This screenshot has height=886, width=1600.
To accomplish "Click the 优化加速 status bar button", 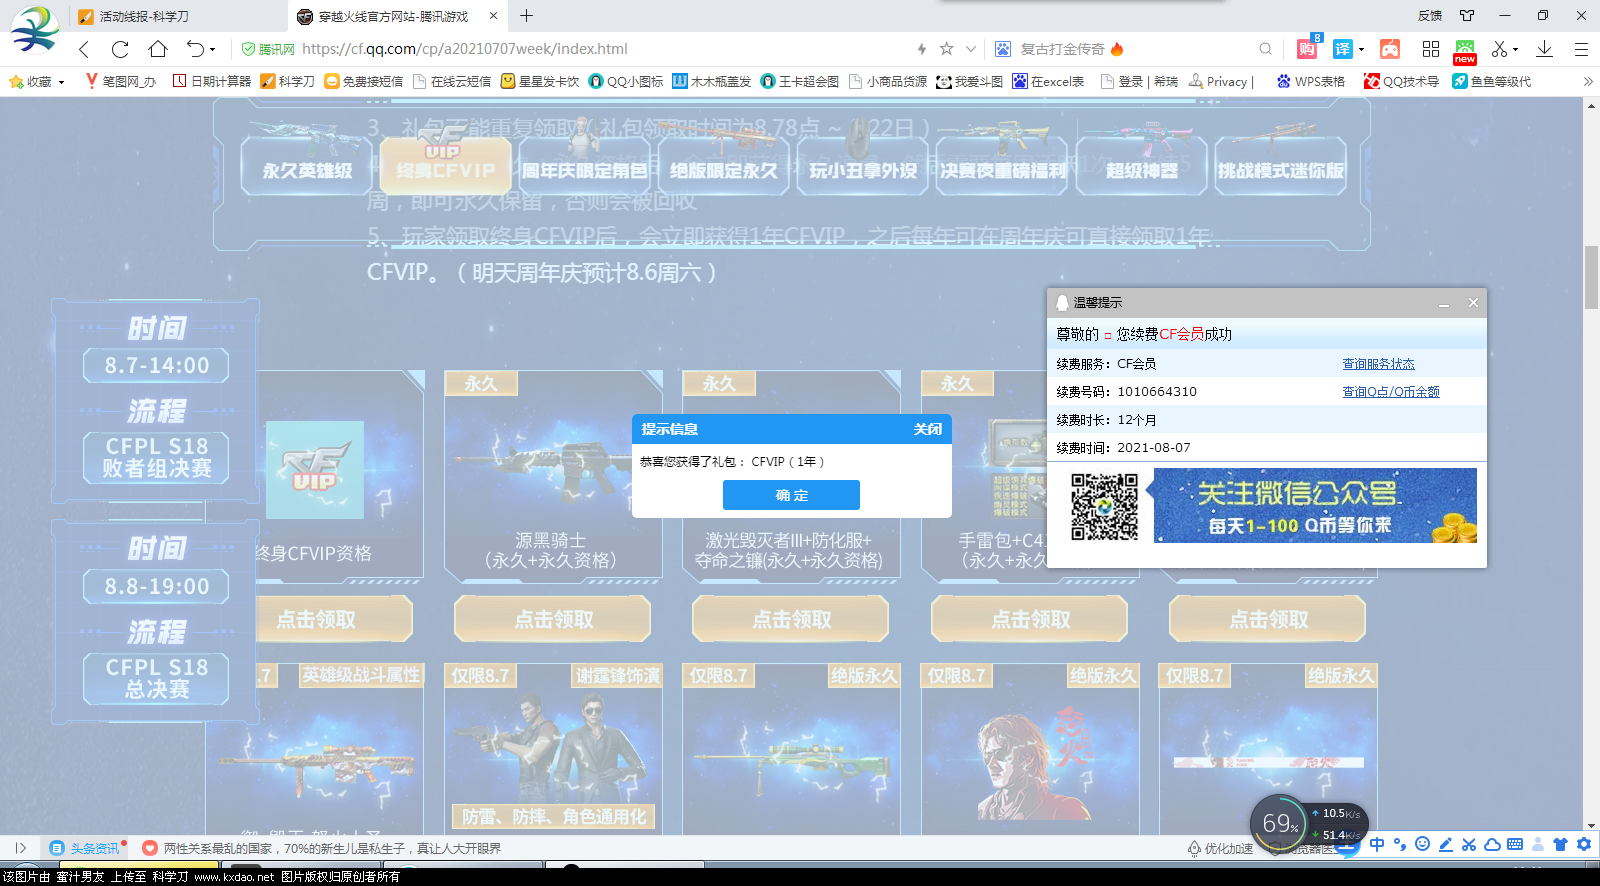I will click(1220, 848).
